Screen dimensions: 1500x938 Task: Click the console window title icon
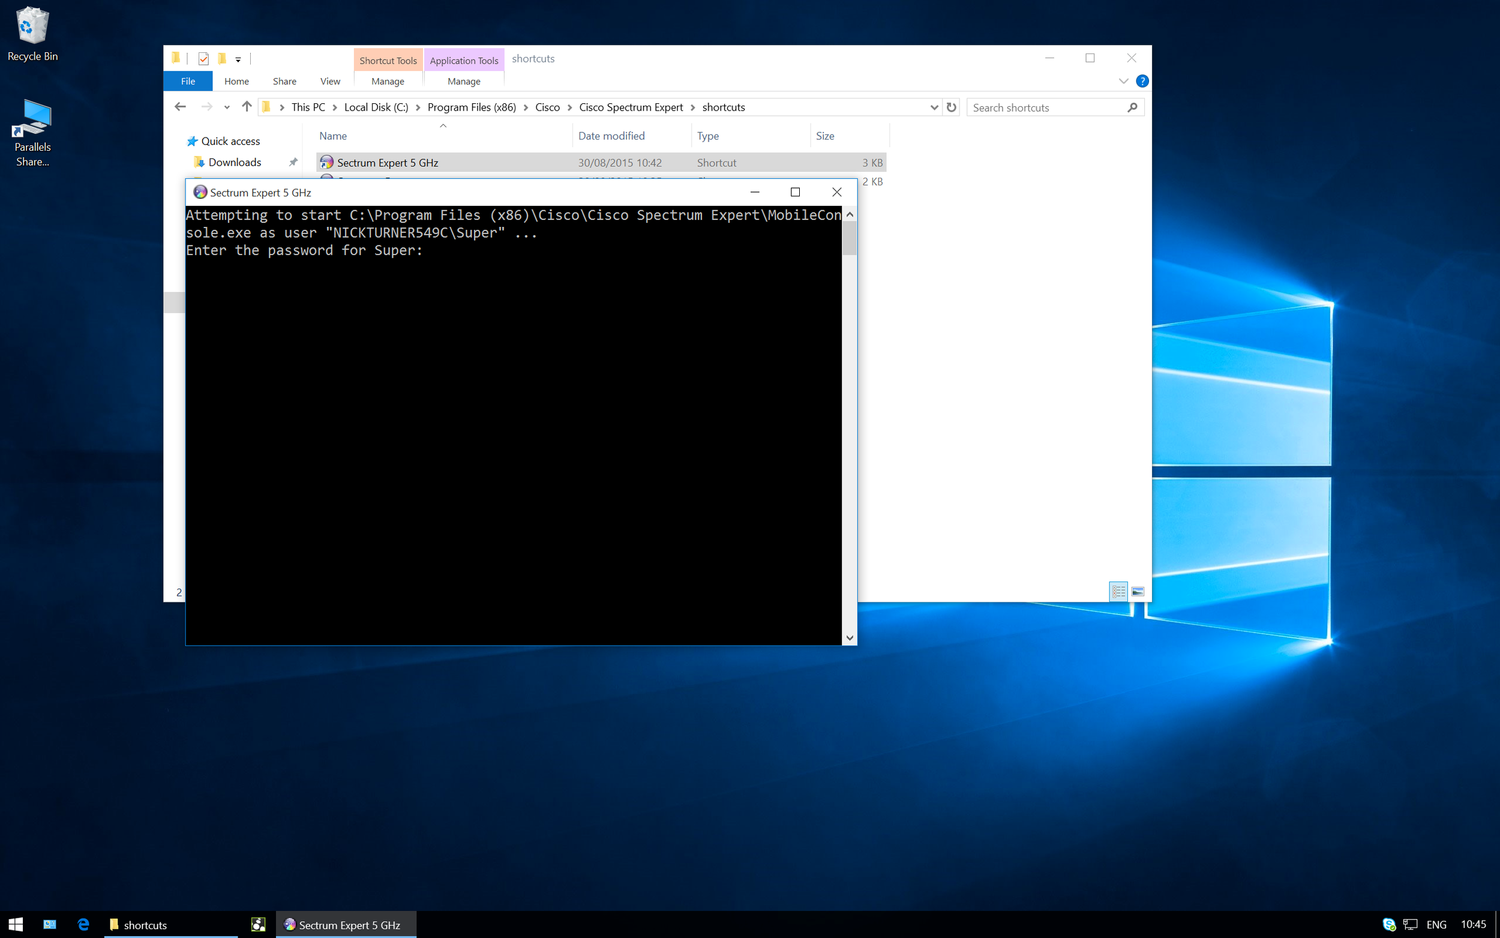(200, 192)
